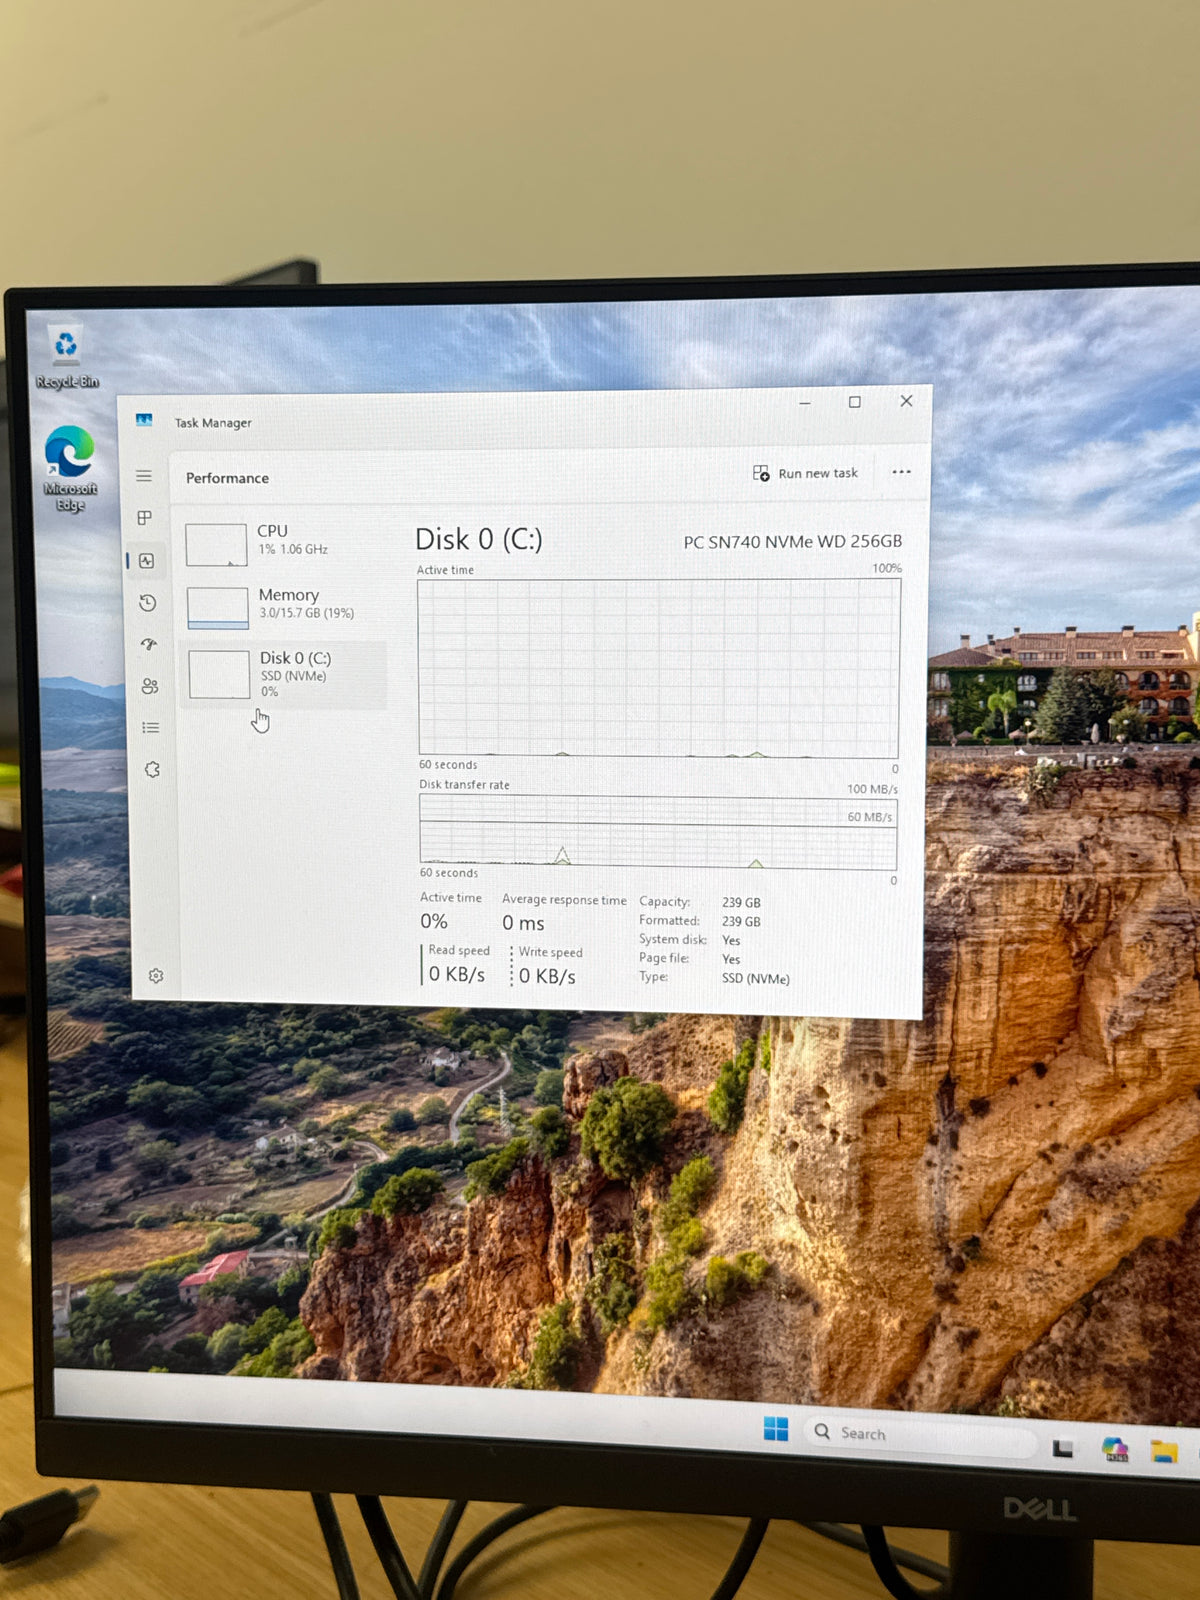Open the Task Manager navigation hamburger menu

[x=144, y=476]
